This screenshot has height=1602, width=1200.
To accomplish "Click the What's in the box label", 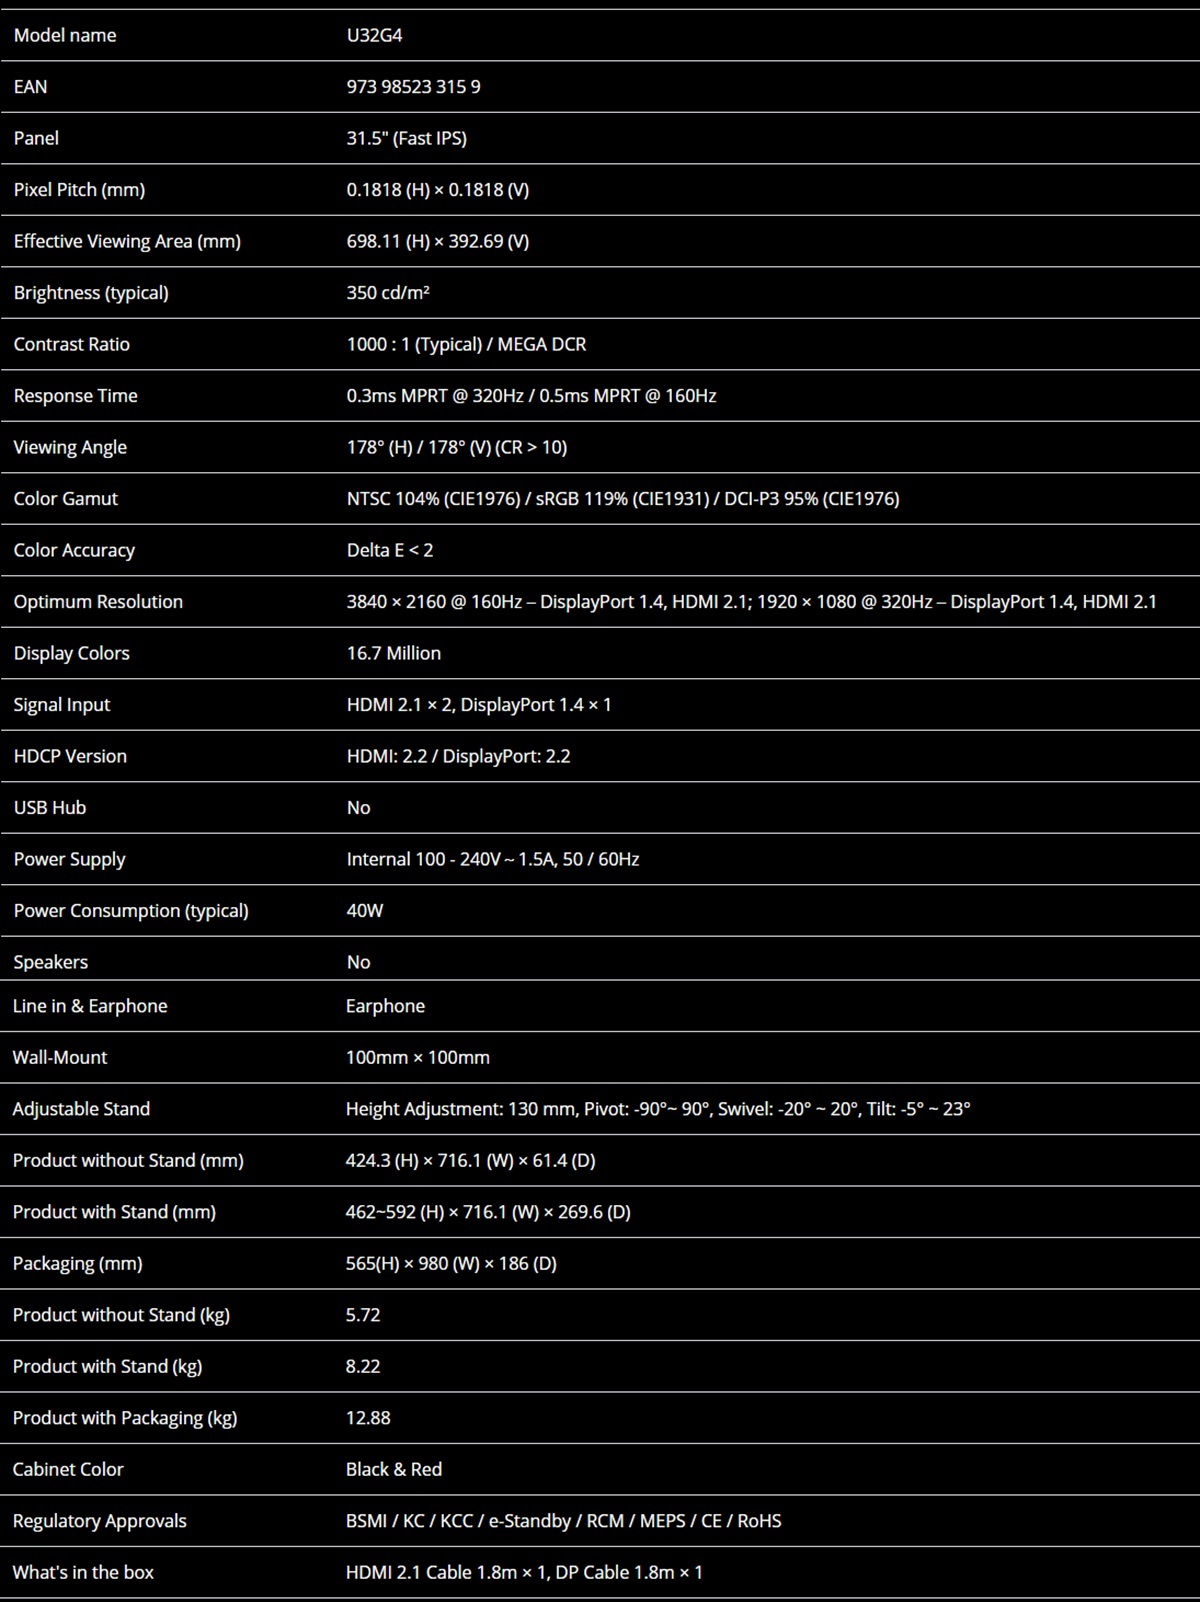I will click(83, 1572).
